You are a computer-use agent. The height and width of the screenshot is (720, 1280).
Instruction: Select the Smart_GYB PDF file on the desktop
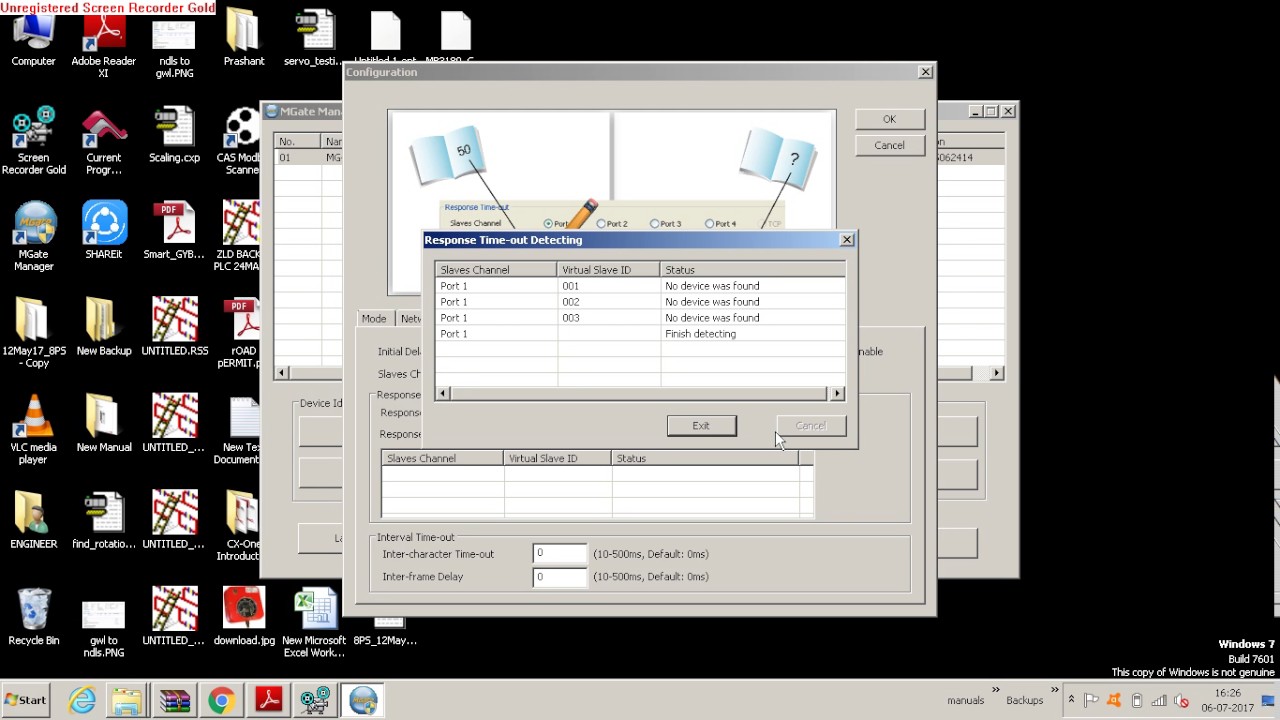[x=174, y=231]
